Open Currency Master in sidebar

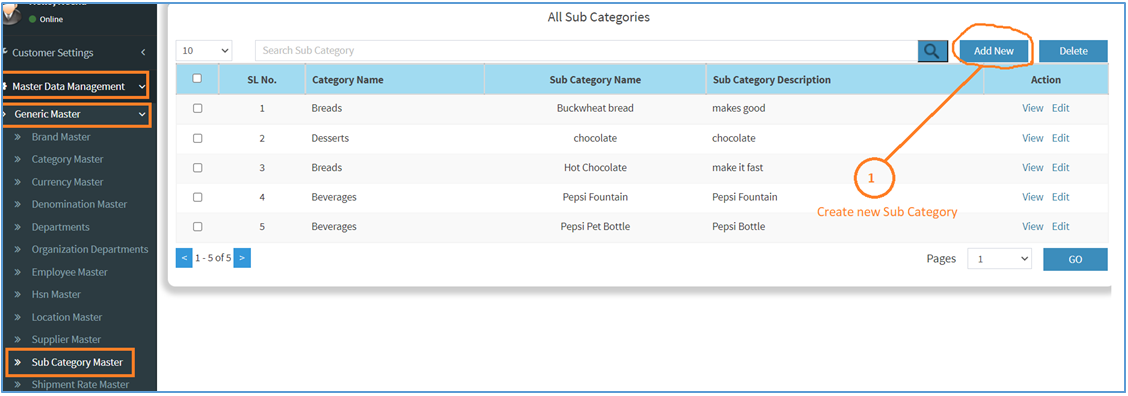tap(68, 182)
